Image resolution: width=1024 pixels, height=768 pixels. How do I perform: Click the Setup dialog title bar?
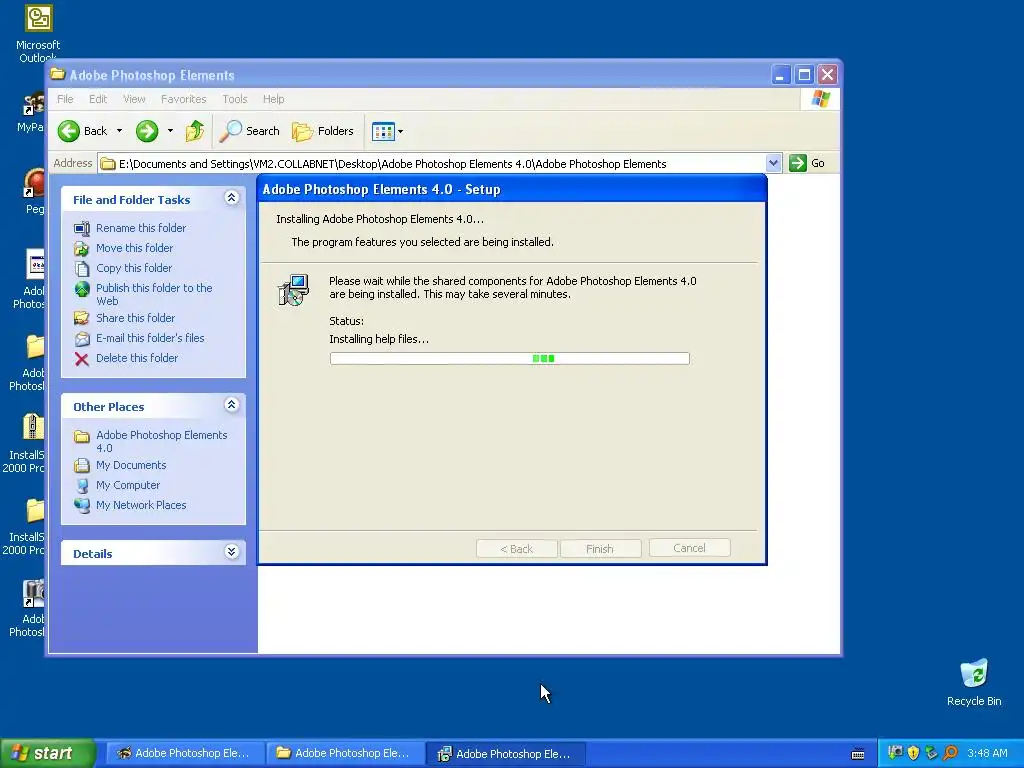[x=512, y=189]
